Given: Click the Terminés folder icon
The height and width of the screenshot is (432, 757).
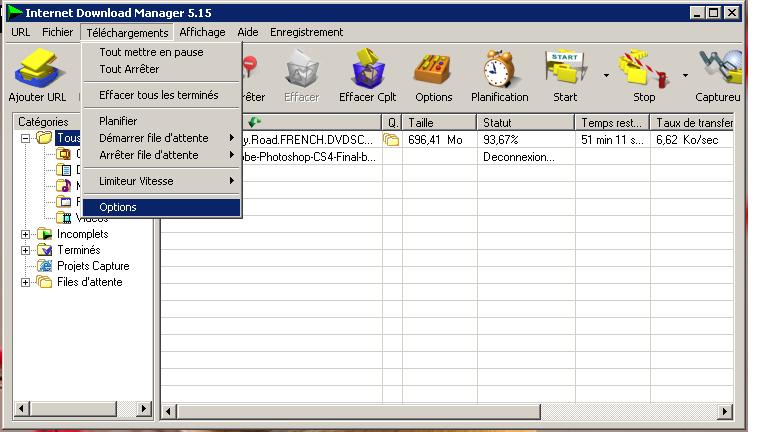Looking at the screenshot, I should click(44, 250).
